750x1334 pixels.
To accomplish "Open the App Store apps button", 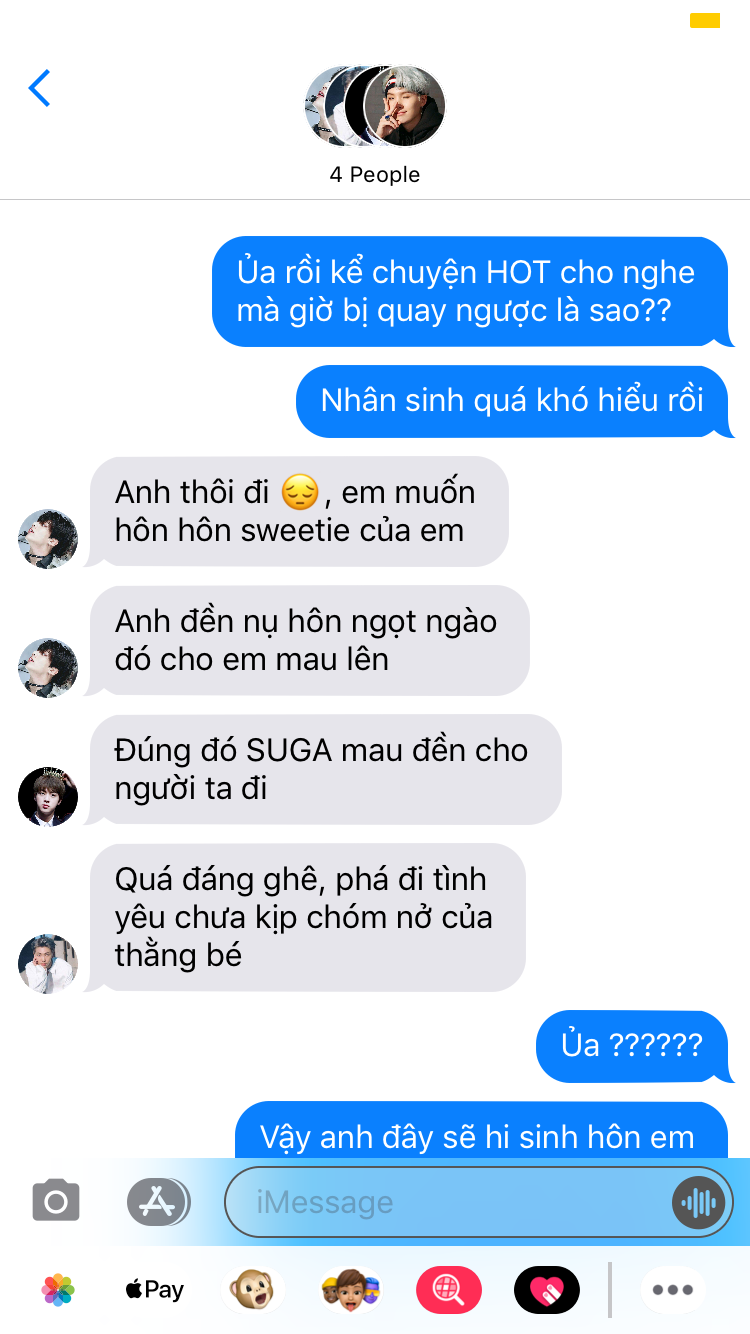I will click(158, 1201).
